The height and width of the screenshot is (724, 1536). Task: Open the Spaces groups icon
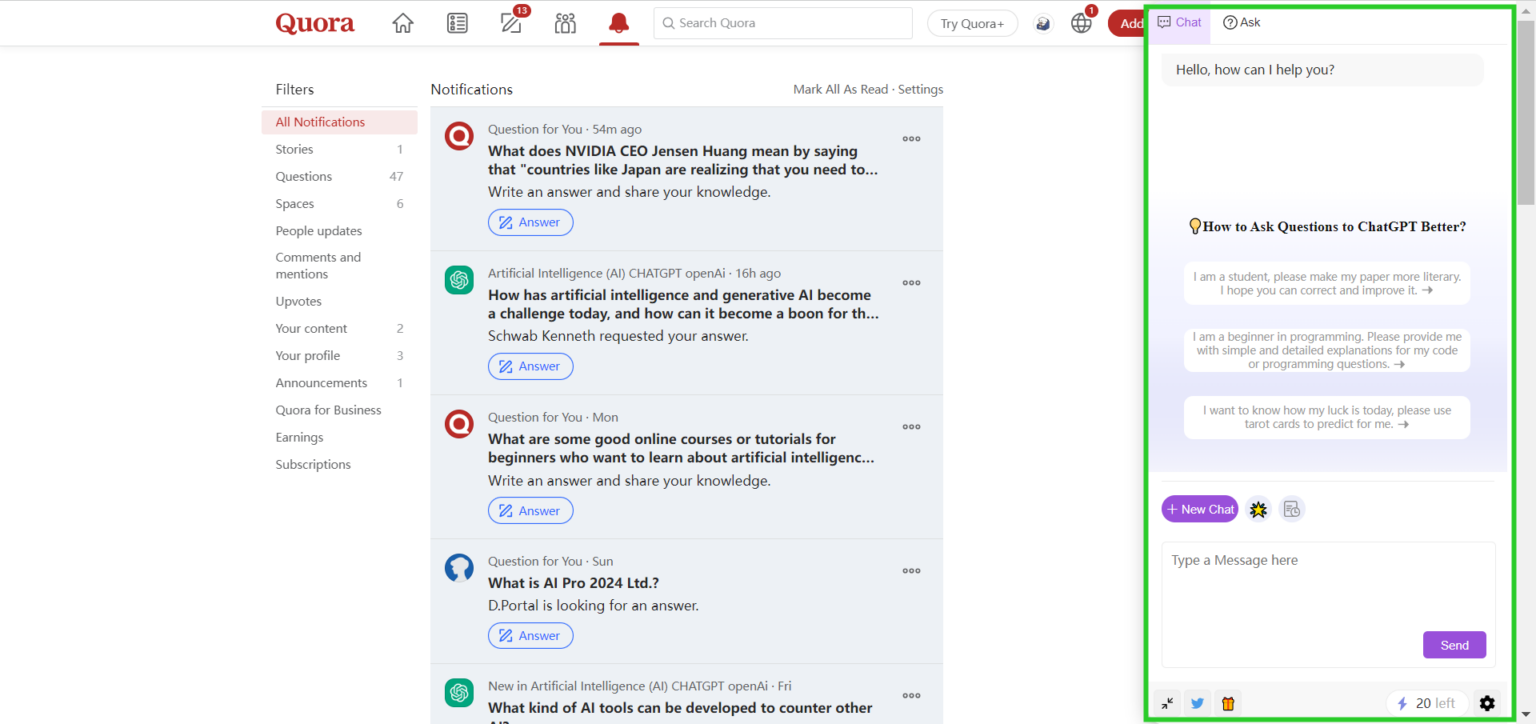pyautogui.click(x=565, y=22)
